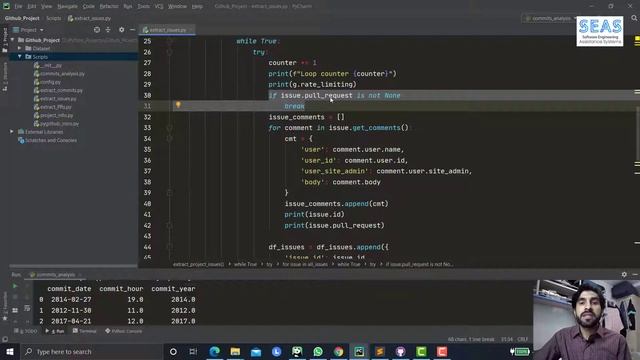Toggle fold marker at line 33 for loop
This screenshot has width=640, height=360.
(169, 128)
